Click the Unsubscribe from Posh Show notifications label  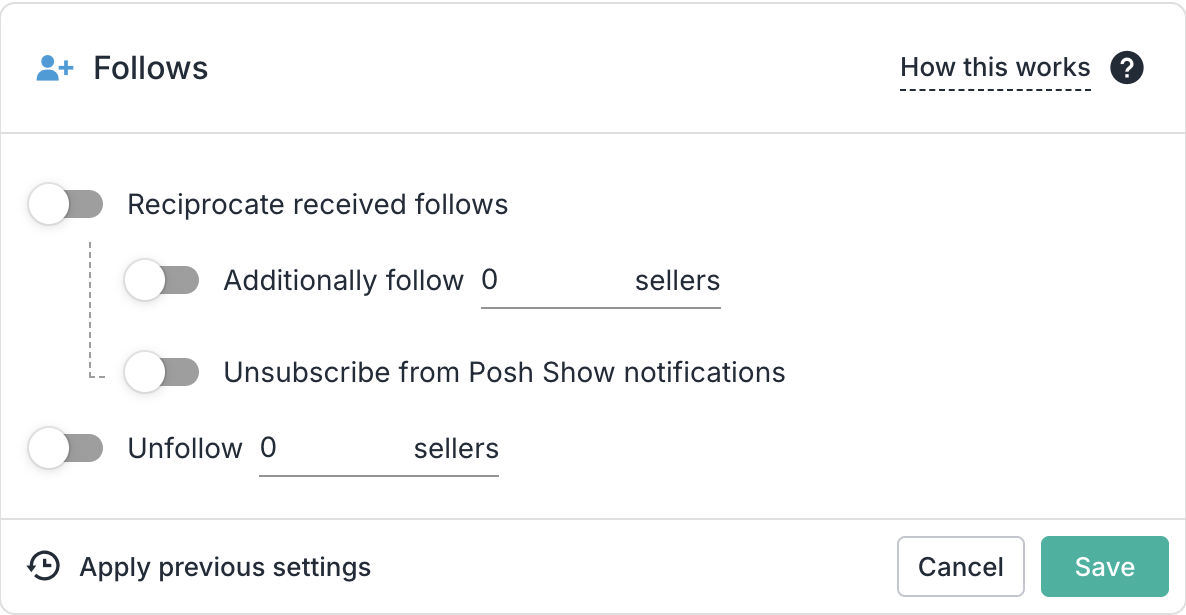[x=504, y=373]
